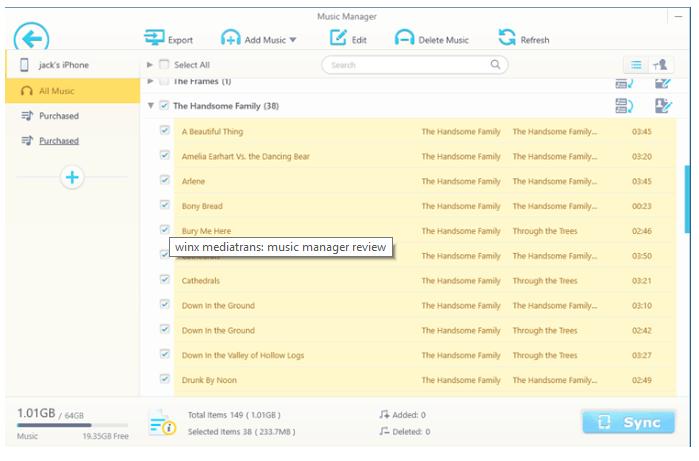699x461 pixels.
Task: Click the Edit pencil icon
Action: pyautogui.click(x=338, y=37)
